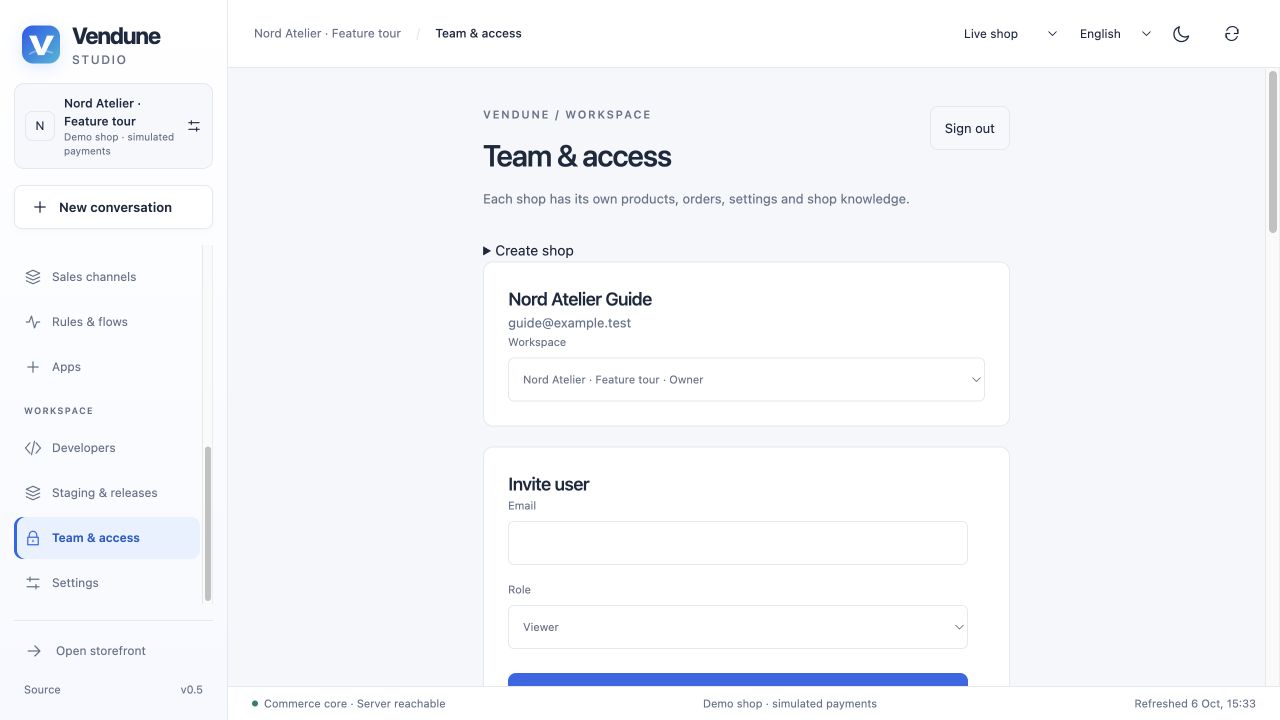Click the Developers code icon
The width and height of the screenshot is (1280, 720).
(x=33, y=448)
